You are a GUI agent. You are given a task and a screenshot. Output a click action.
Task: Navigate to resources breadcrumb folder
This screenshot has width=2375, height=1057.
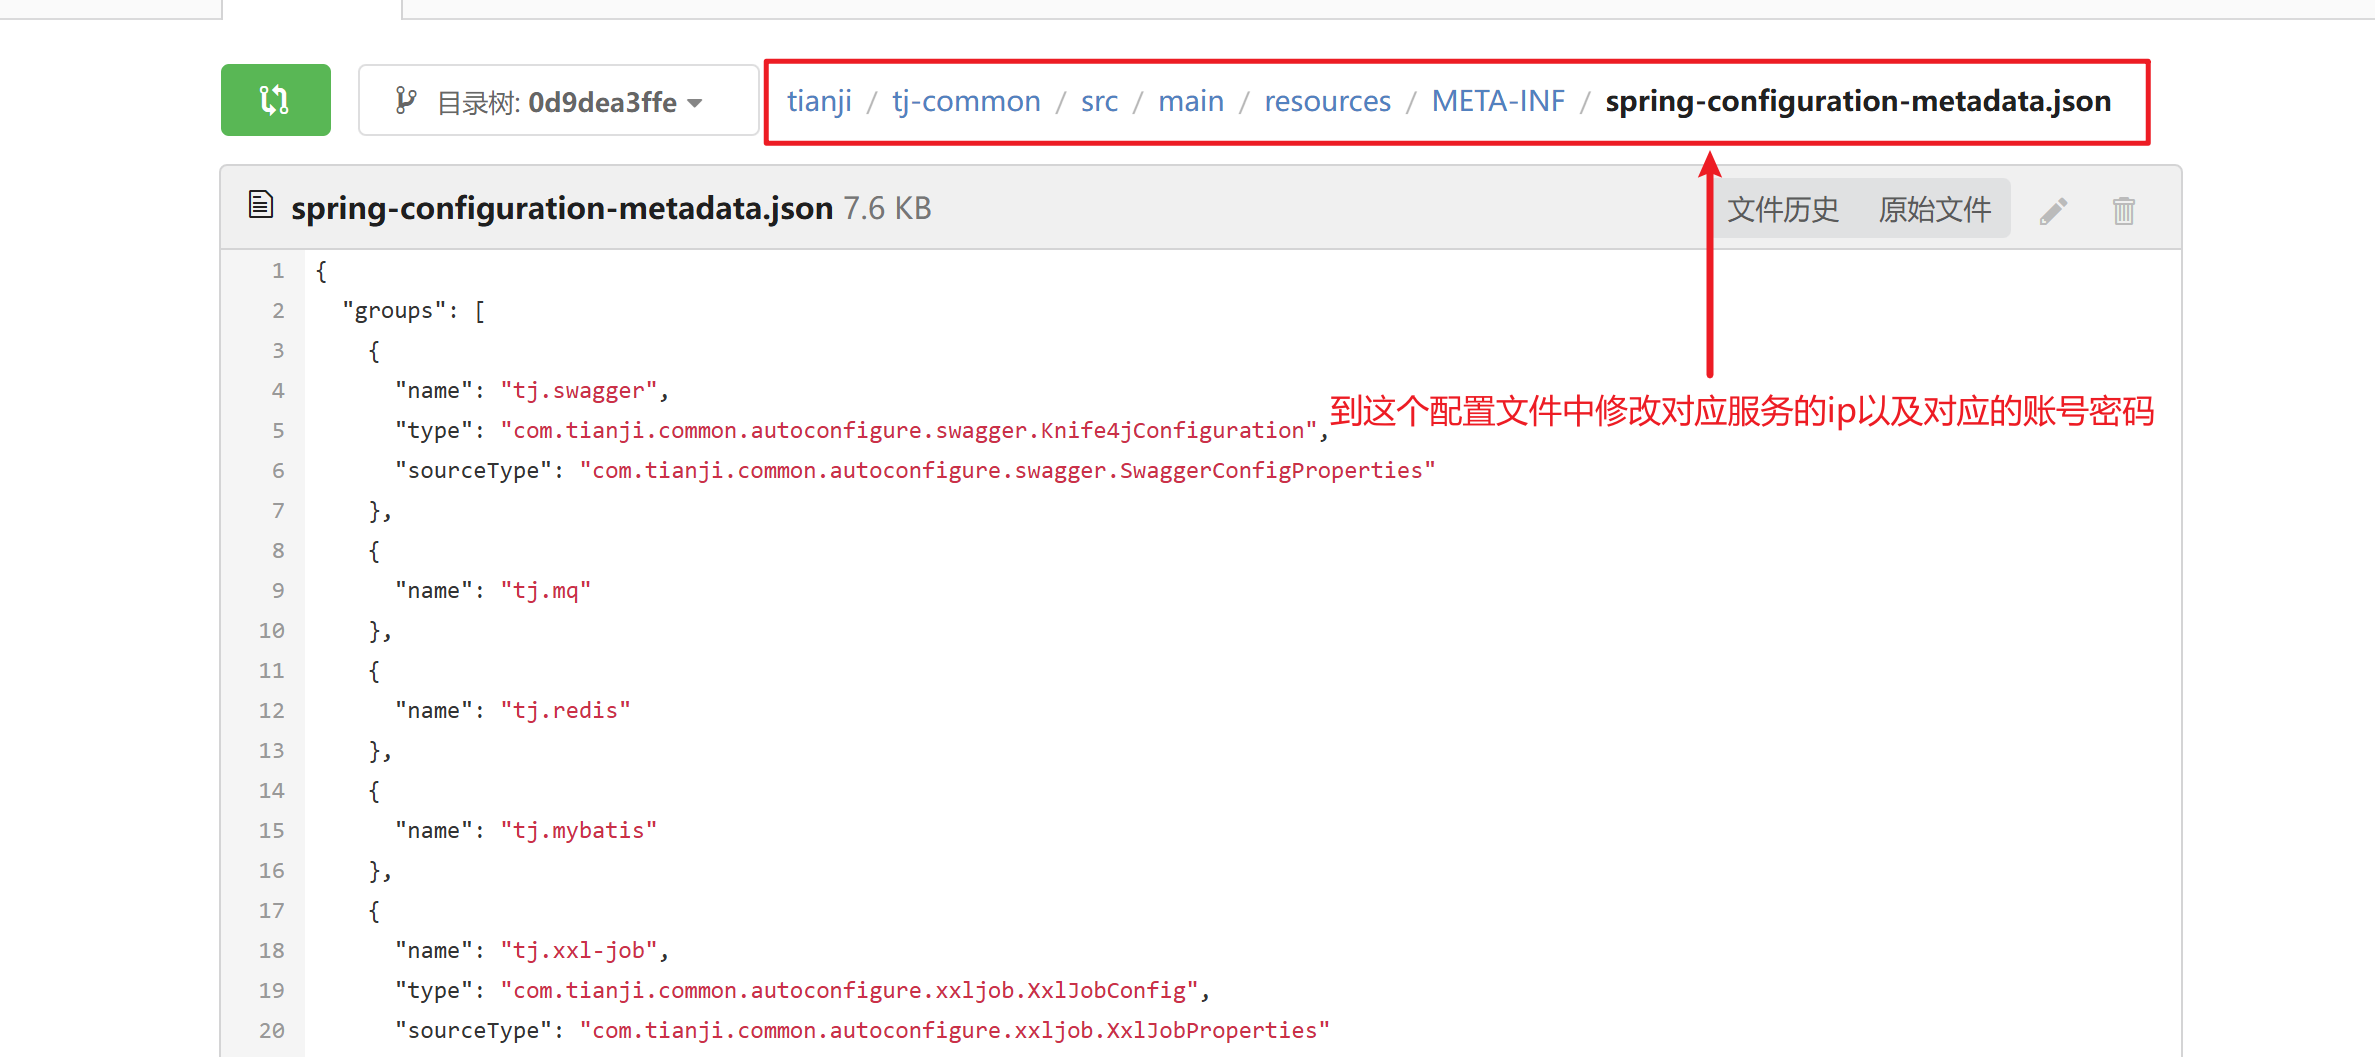click(x=1327, y=101)
